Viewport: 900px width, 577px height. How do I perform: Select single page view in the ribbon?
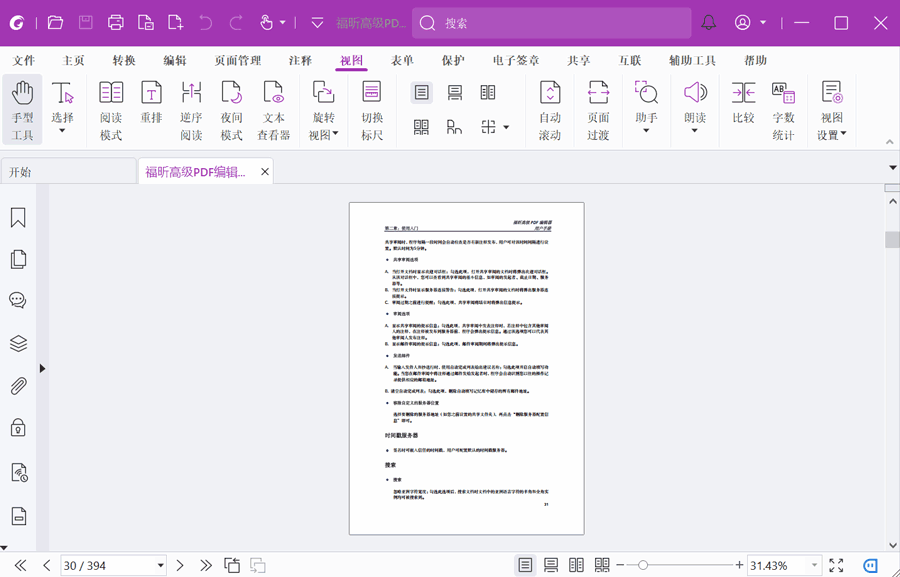[421, 92]
